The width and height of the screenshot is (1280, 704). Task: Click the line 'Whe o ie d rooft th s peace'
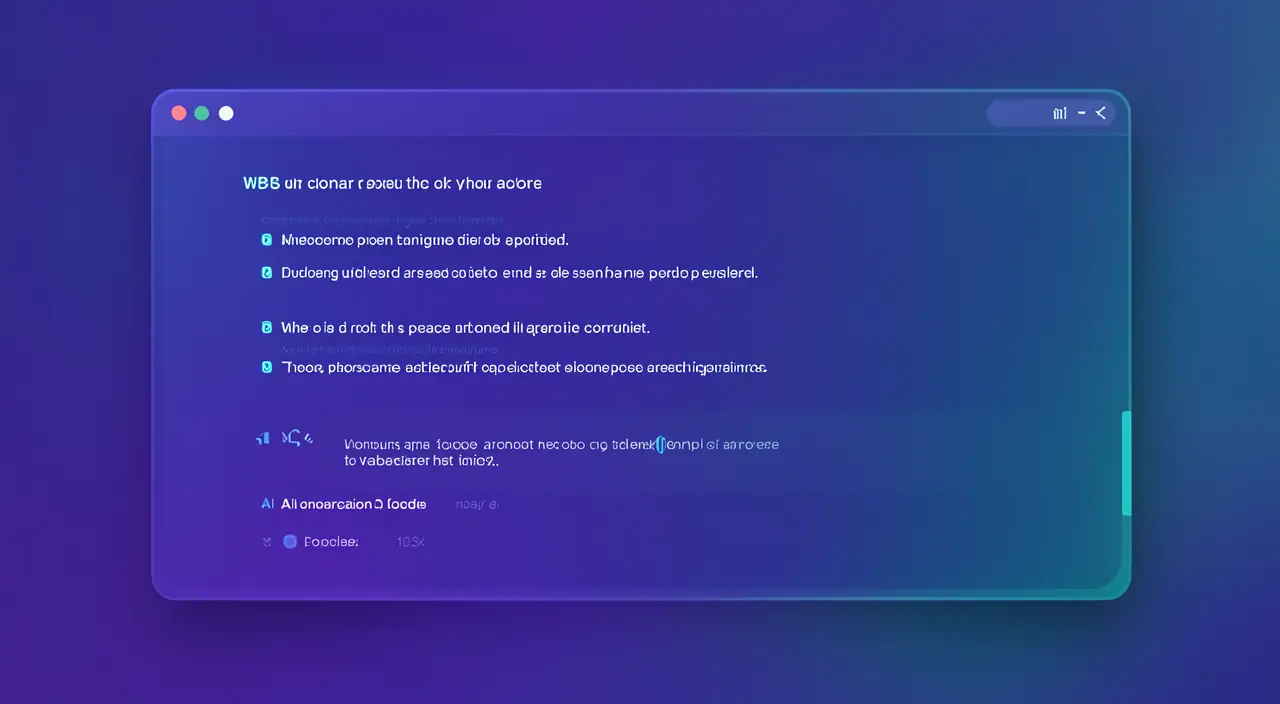tap(466, 327)
